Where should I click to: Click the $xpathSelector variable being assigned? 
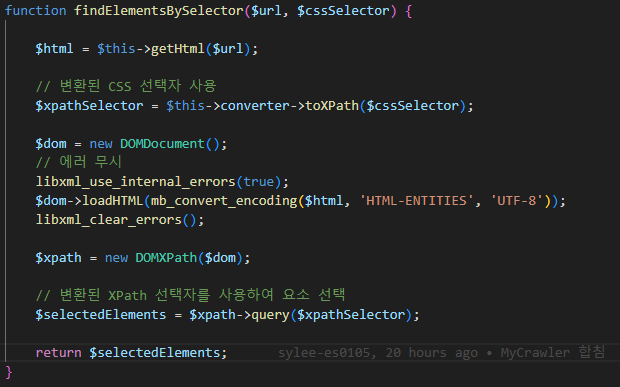(x=89, y=106)
